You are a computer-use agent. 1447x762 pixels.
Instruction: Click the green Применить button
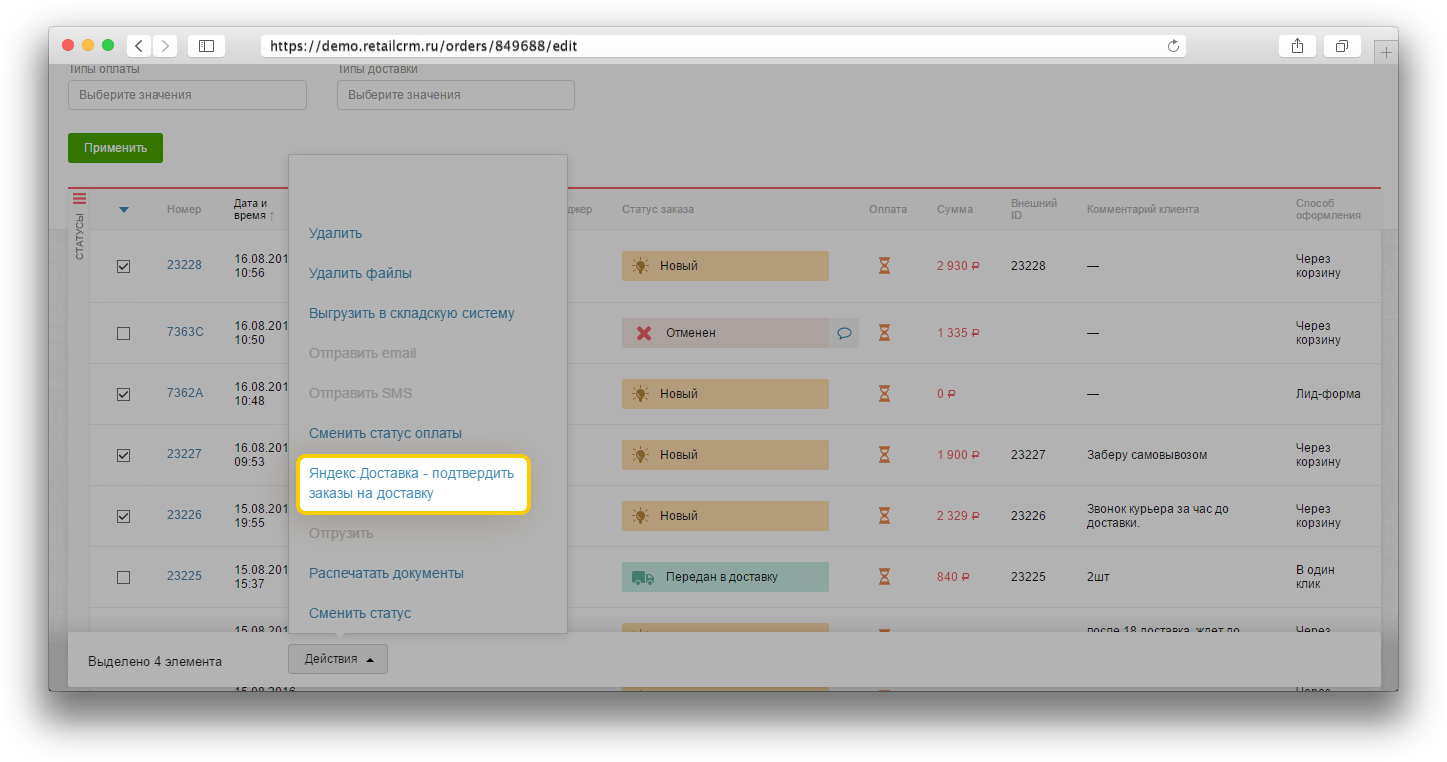click(x=115, y=148)
